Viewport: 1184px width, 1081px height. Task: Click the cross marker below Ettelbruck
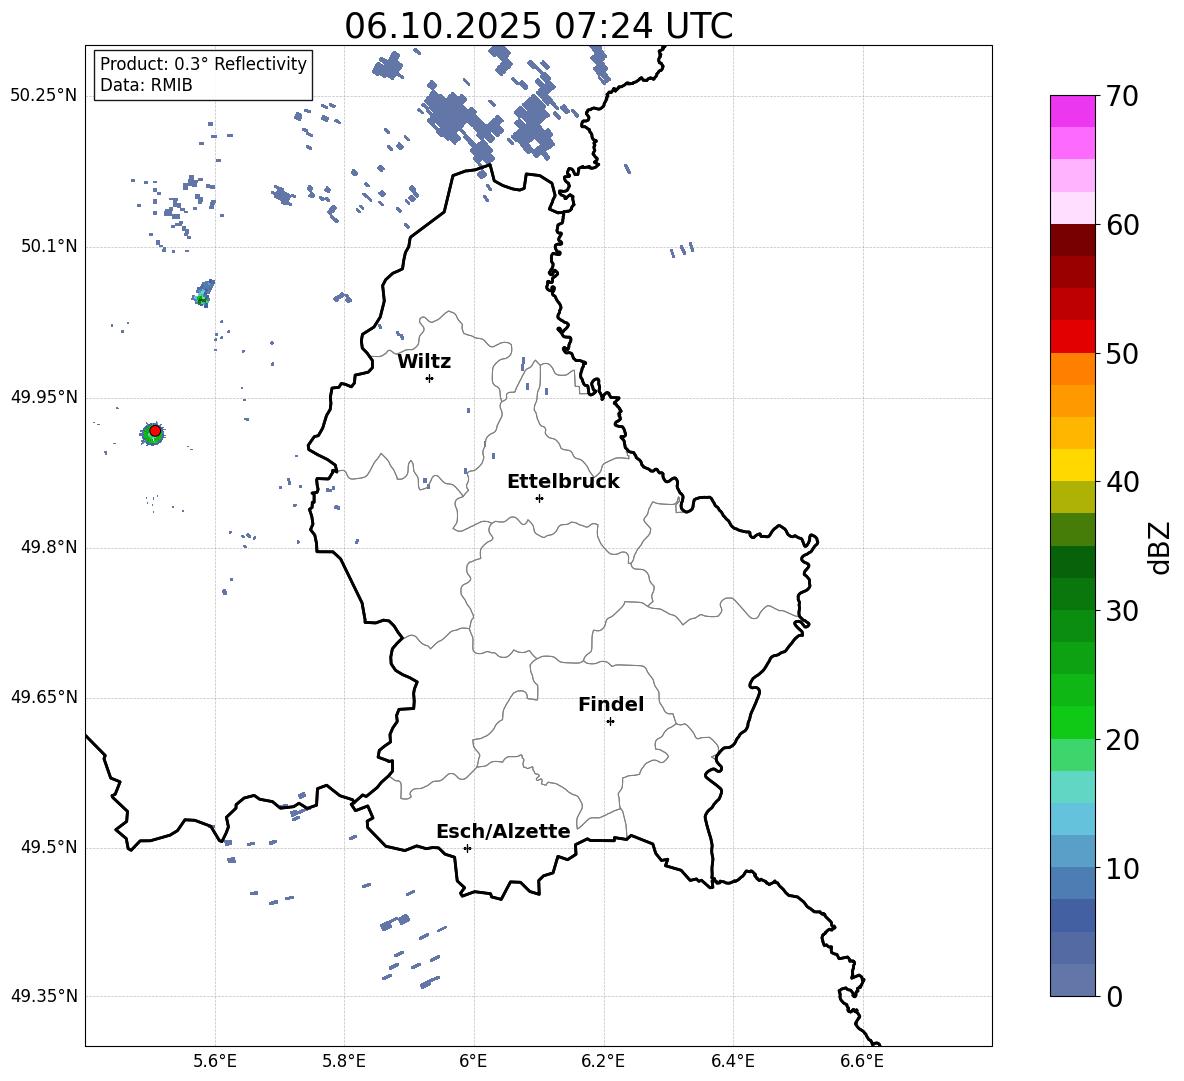coord(539,498)
